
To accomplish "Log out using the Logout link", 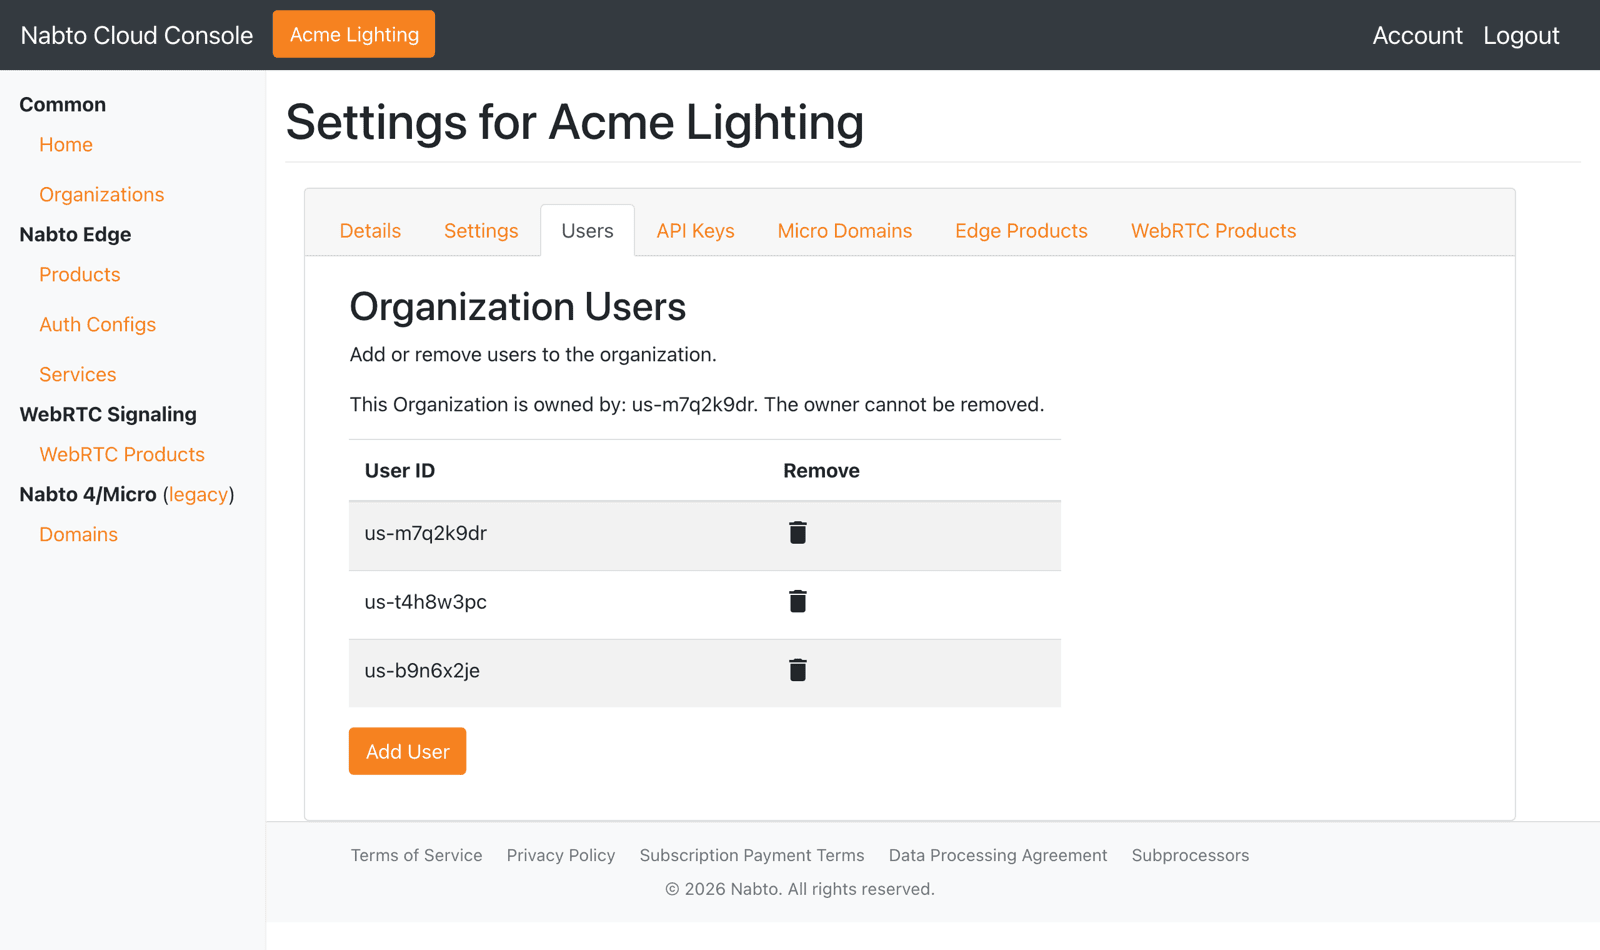I will (1521, 35).
